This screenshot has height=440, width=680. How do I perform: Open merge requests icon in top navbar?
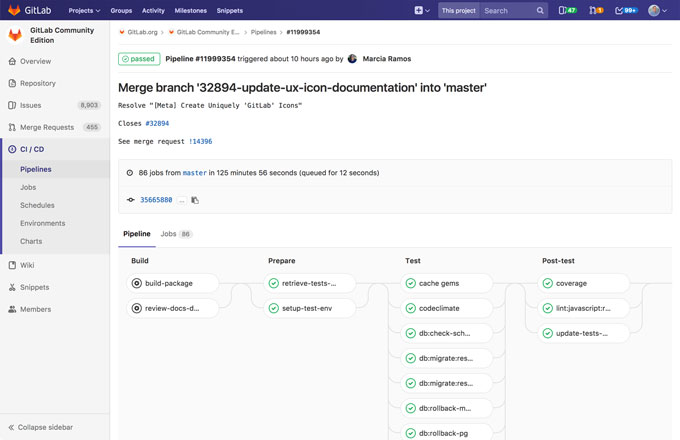[x=596, y=10]
